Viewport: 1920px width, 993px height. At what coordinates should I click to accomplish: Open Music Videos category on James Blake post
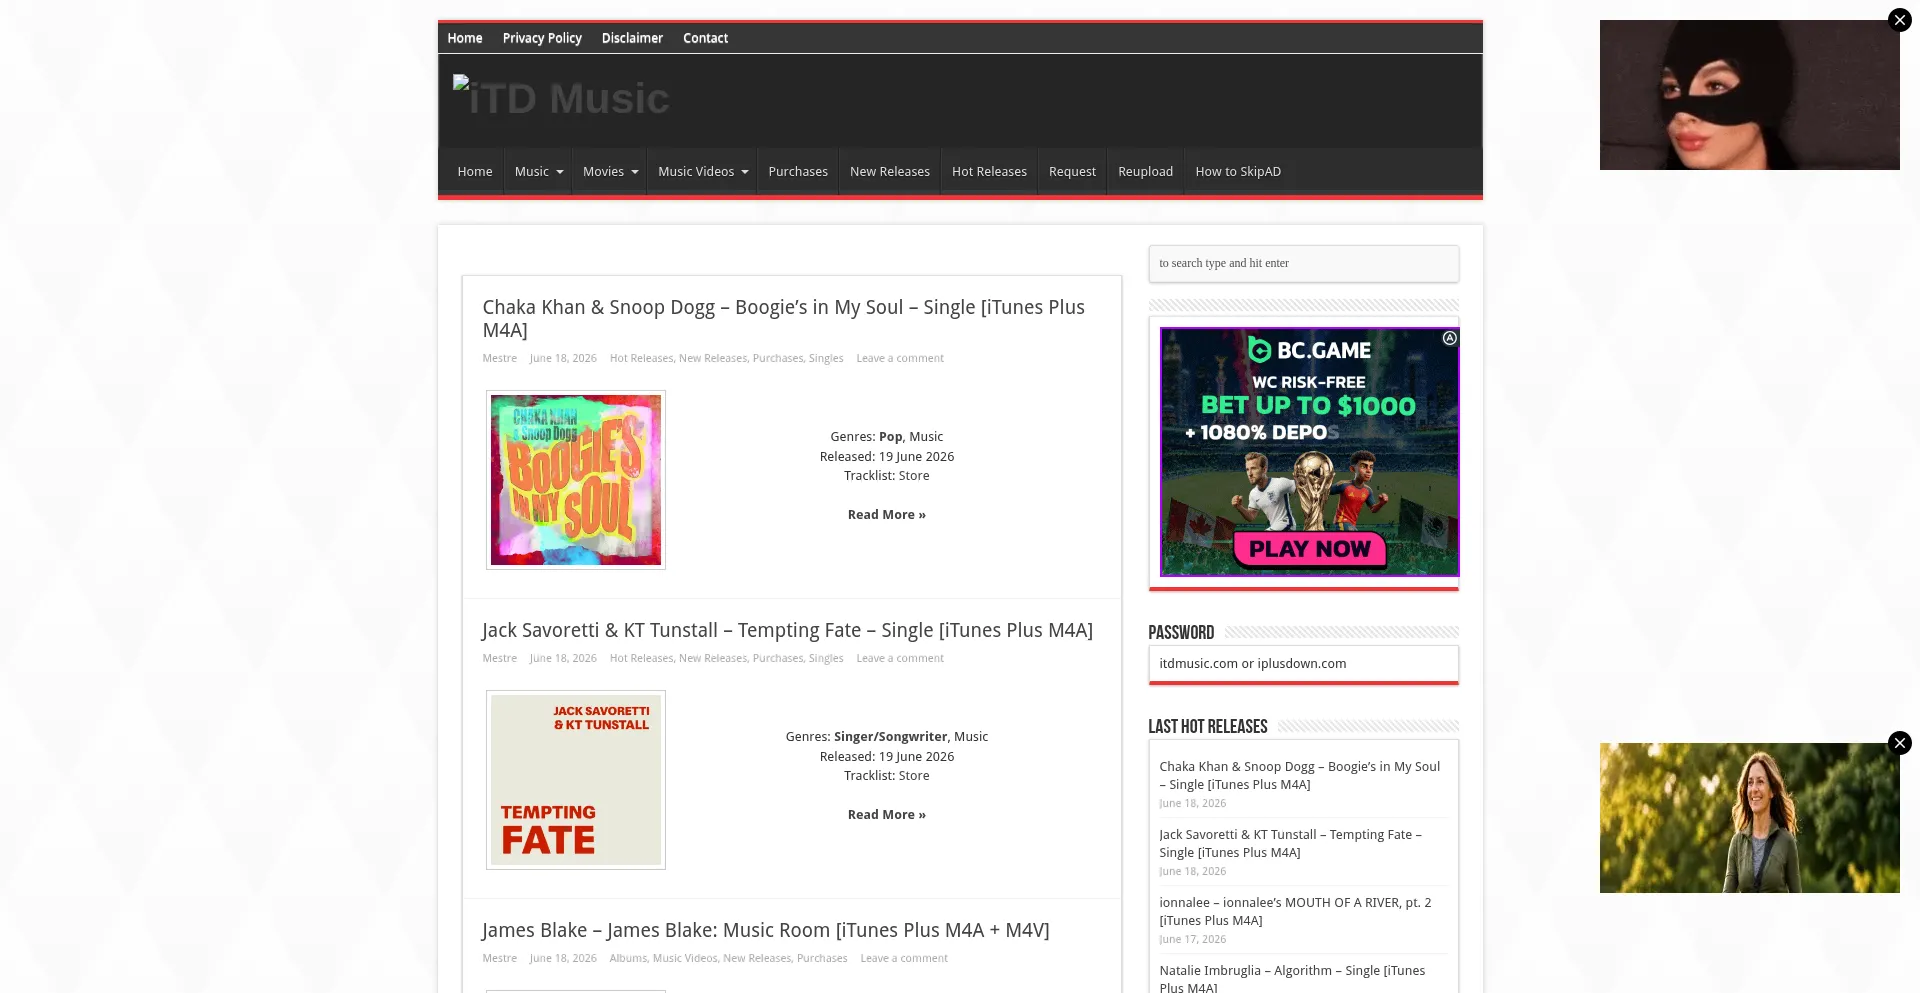pyautogui.click(x=685, y=958)
